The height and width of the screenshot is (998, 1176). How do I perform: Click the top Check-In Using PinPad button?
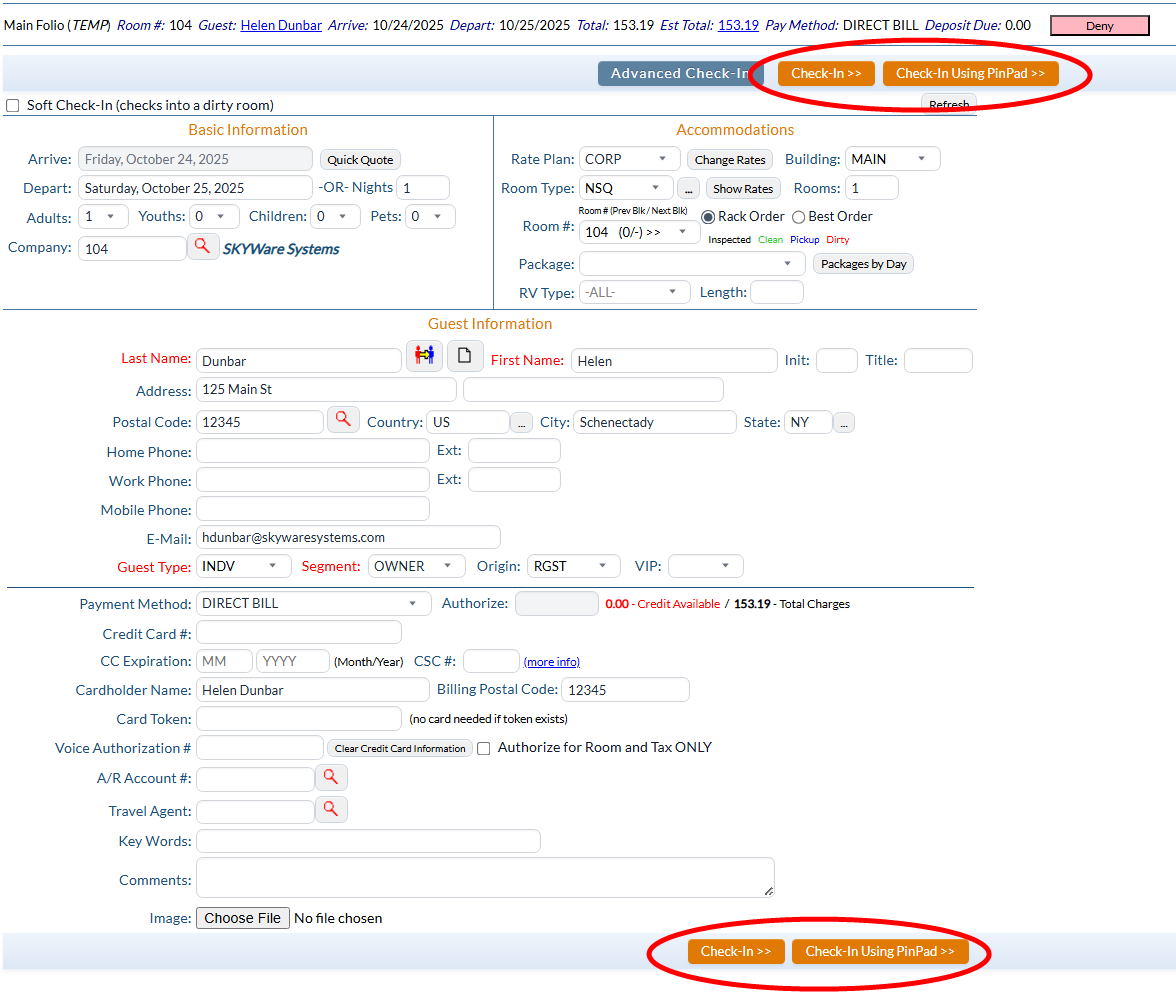[970, 73]
